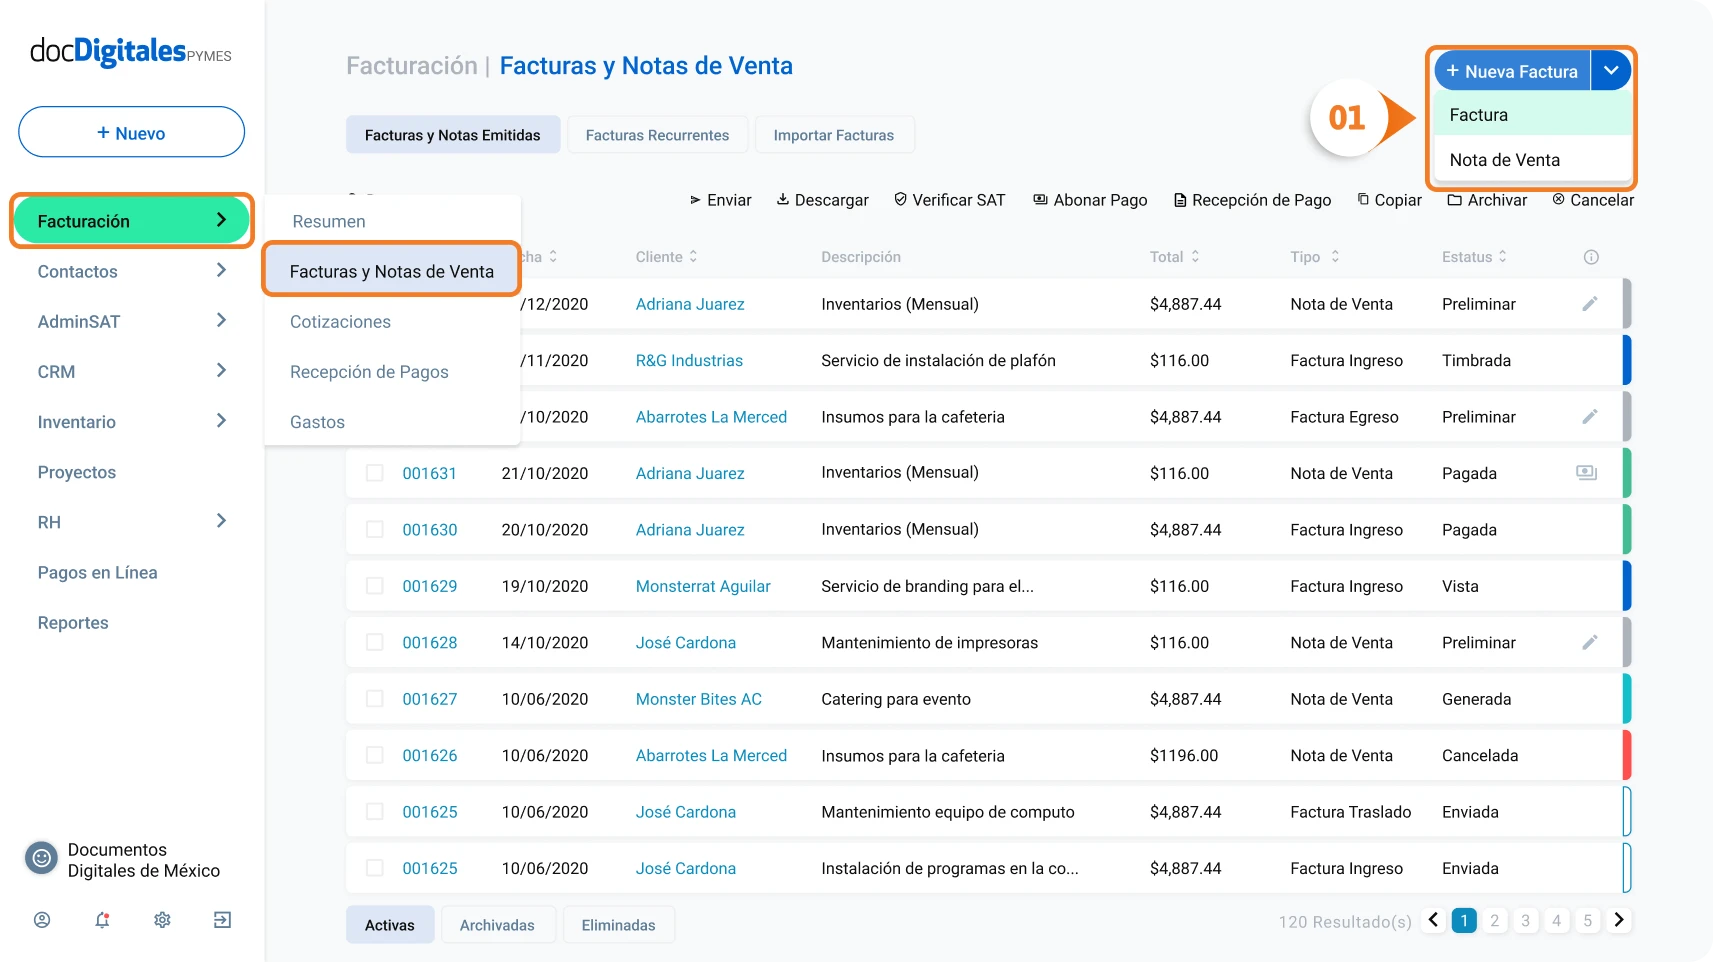This screenshot has height=962, width=1713.
Task: Click the logout icon at sidebar bottom
Action: point(222,920)
